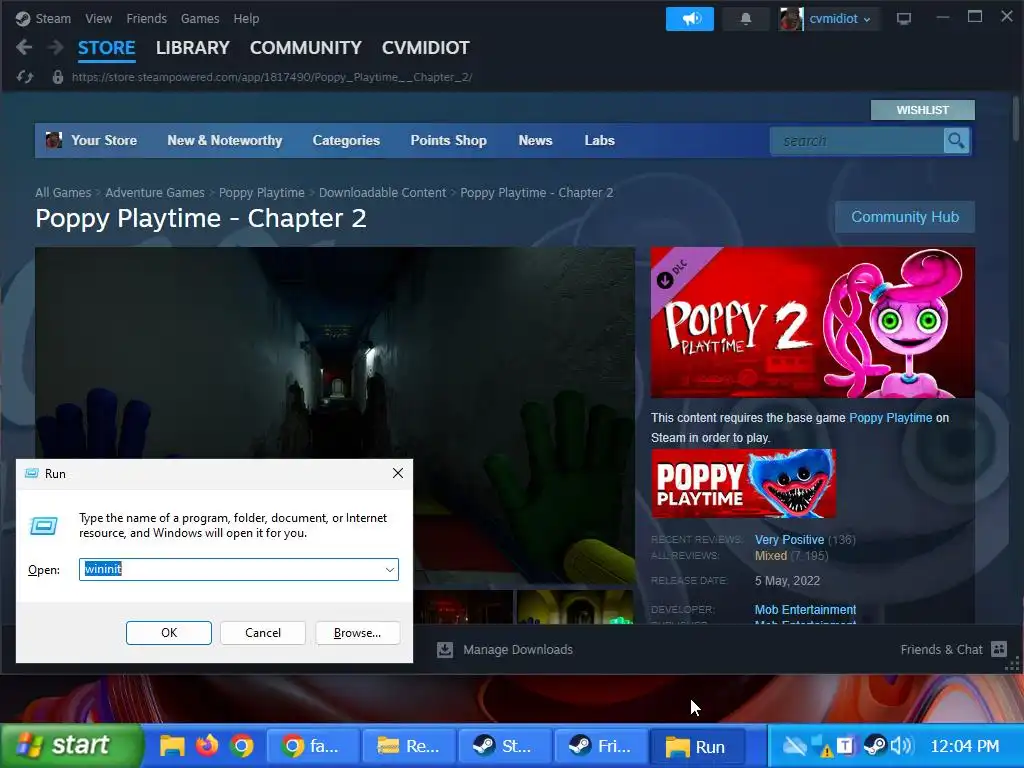The image size is (1024, 768).
Task: Click the Steam page vertical scrollbar
Action: point(1016,118)
